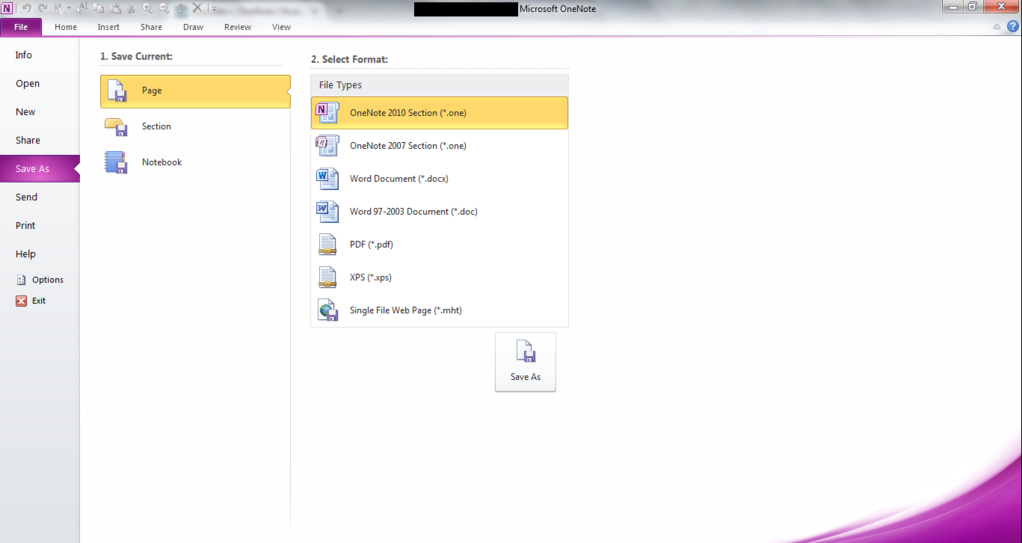1022x543 pixels.
Task: Open the Open backstage section
Action: 40,83
